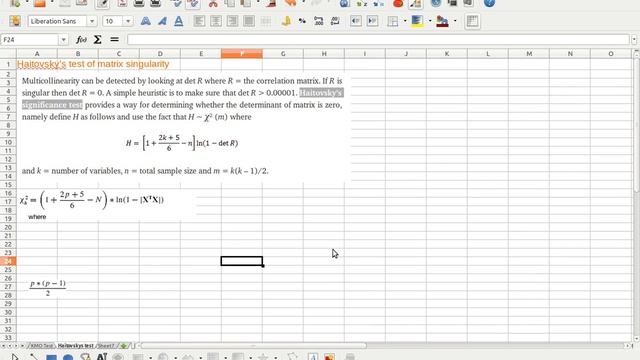Apply the background color swatch
This screenshot has width=640, height=360.
click(417, 21)
